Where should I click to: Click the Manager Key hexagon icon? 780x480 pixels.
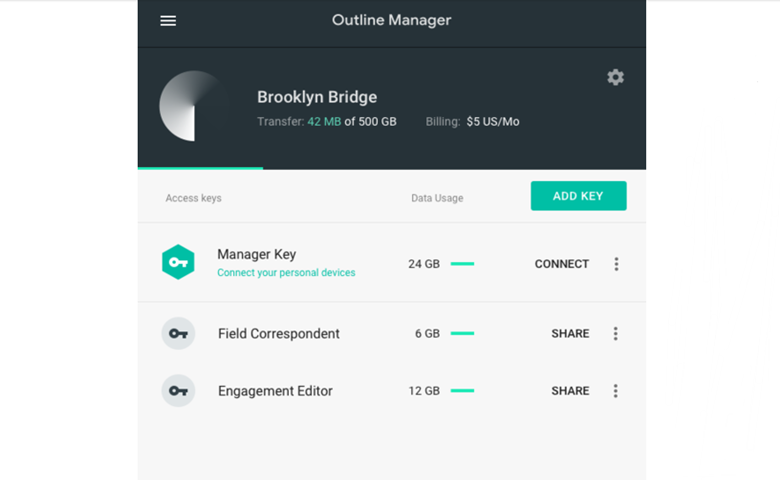coord(178,262)
